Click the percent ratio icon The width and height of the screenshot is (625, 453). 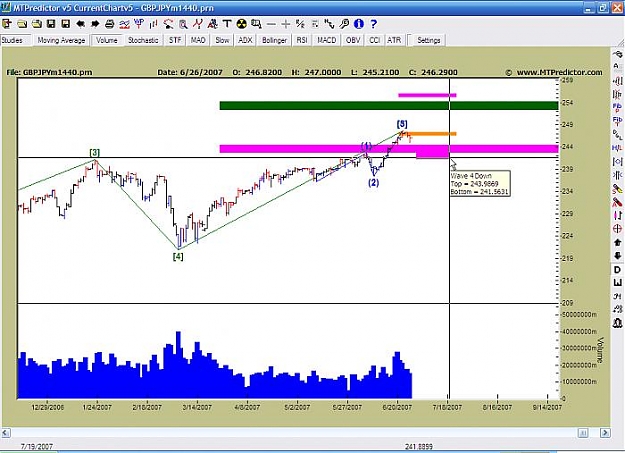tap(300, 24)
